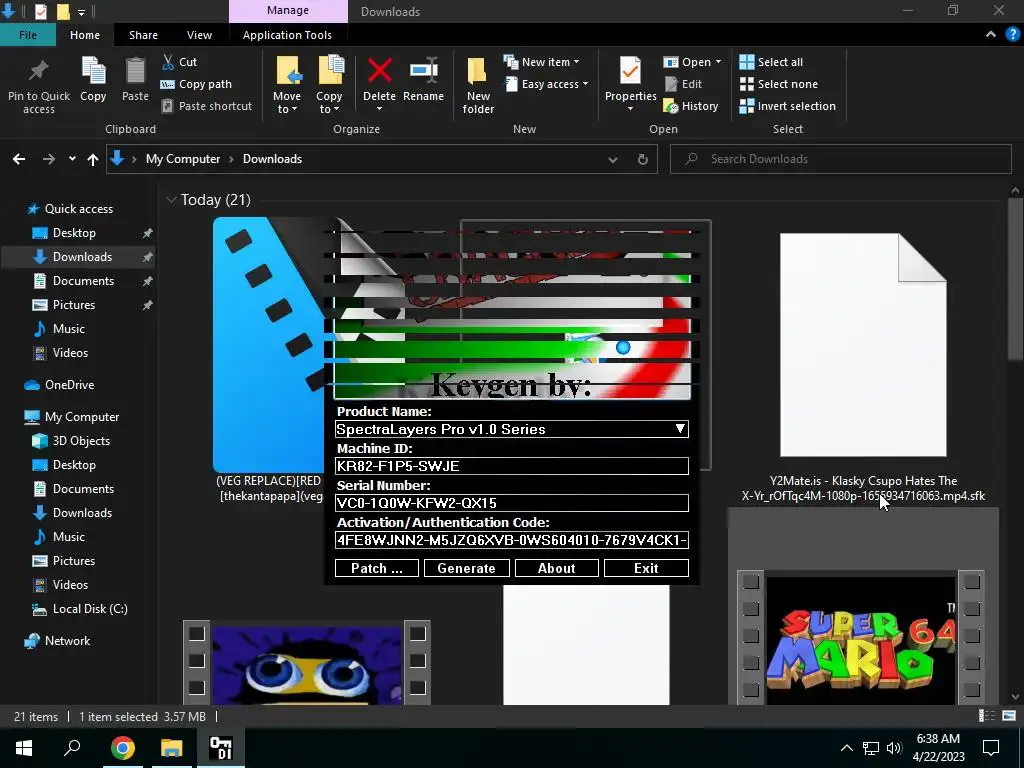This screenshot has height=768, width=1024.
Task: Collapse the ribbon with the chevron
Action: 991,35
